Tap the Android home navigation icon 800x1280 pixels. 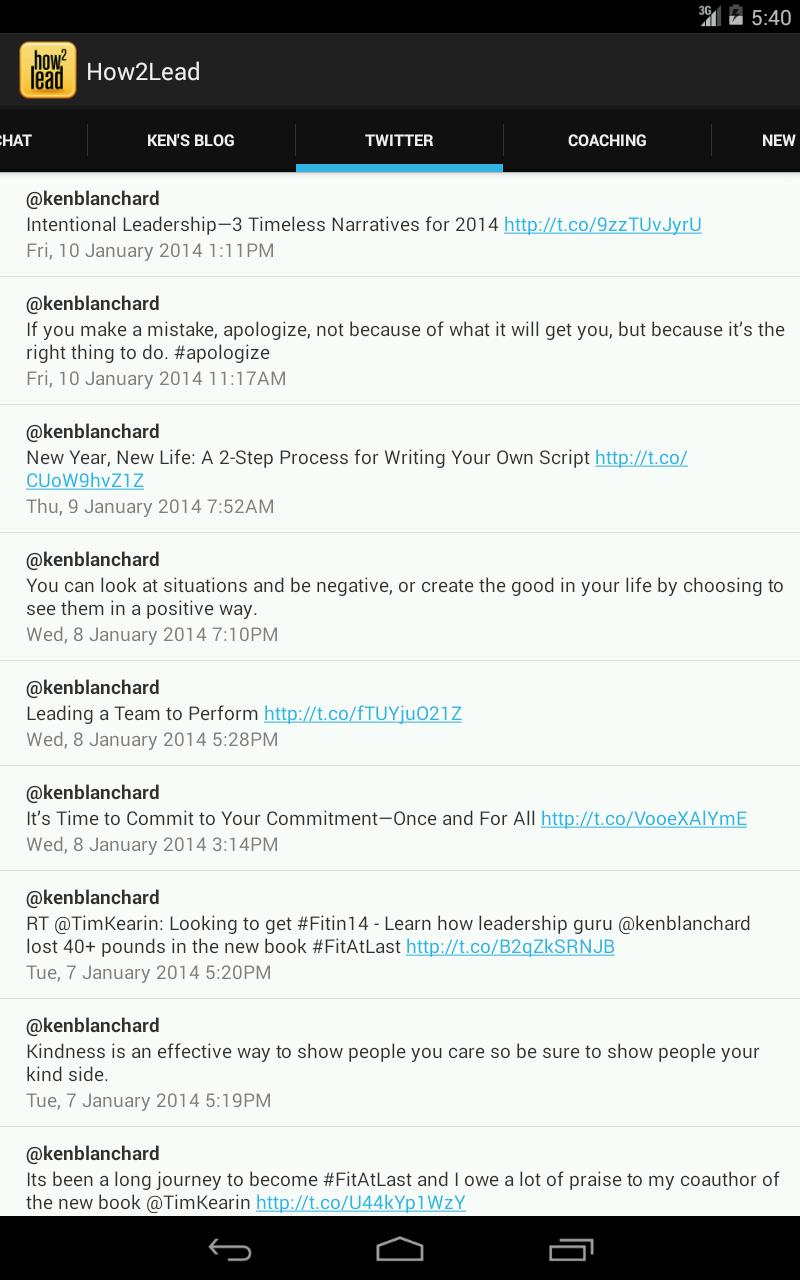(x=400, y=1249)
